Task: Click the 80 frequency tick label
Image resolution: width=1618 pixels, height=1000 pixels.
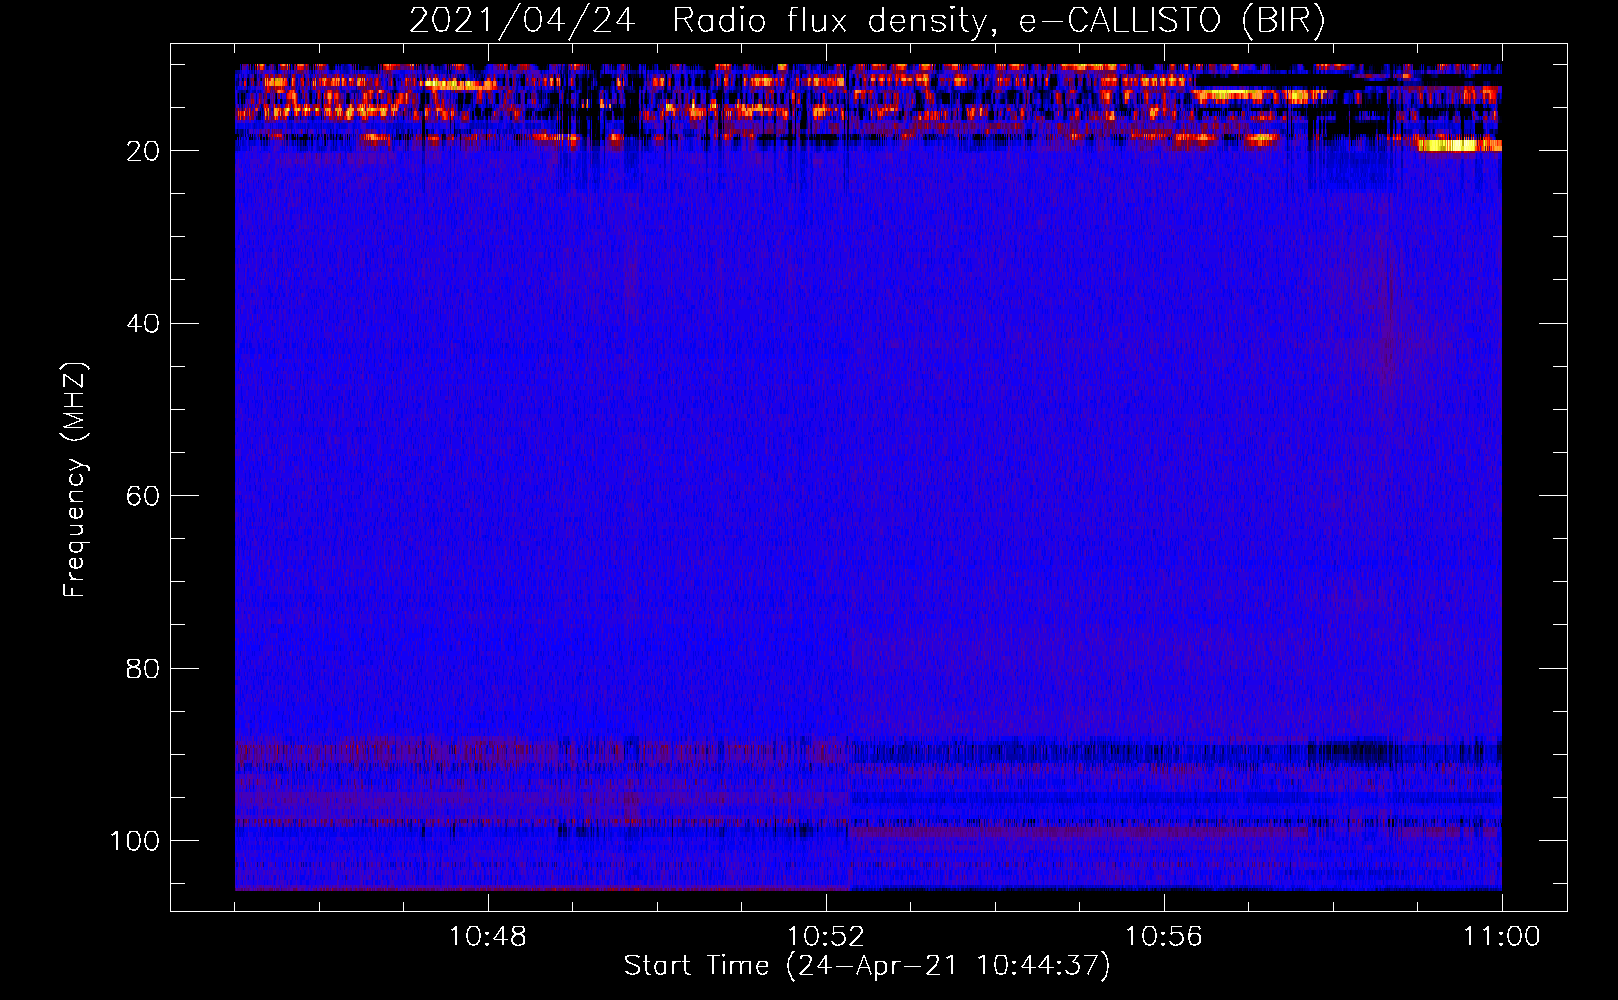Action: click(143, 668)
